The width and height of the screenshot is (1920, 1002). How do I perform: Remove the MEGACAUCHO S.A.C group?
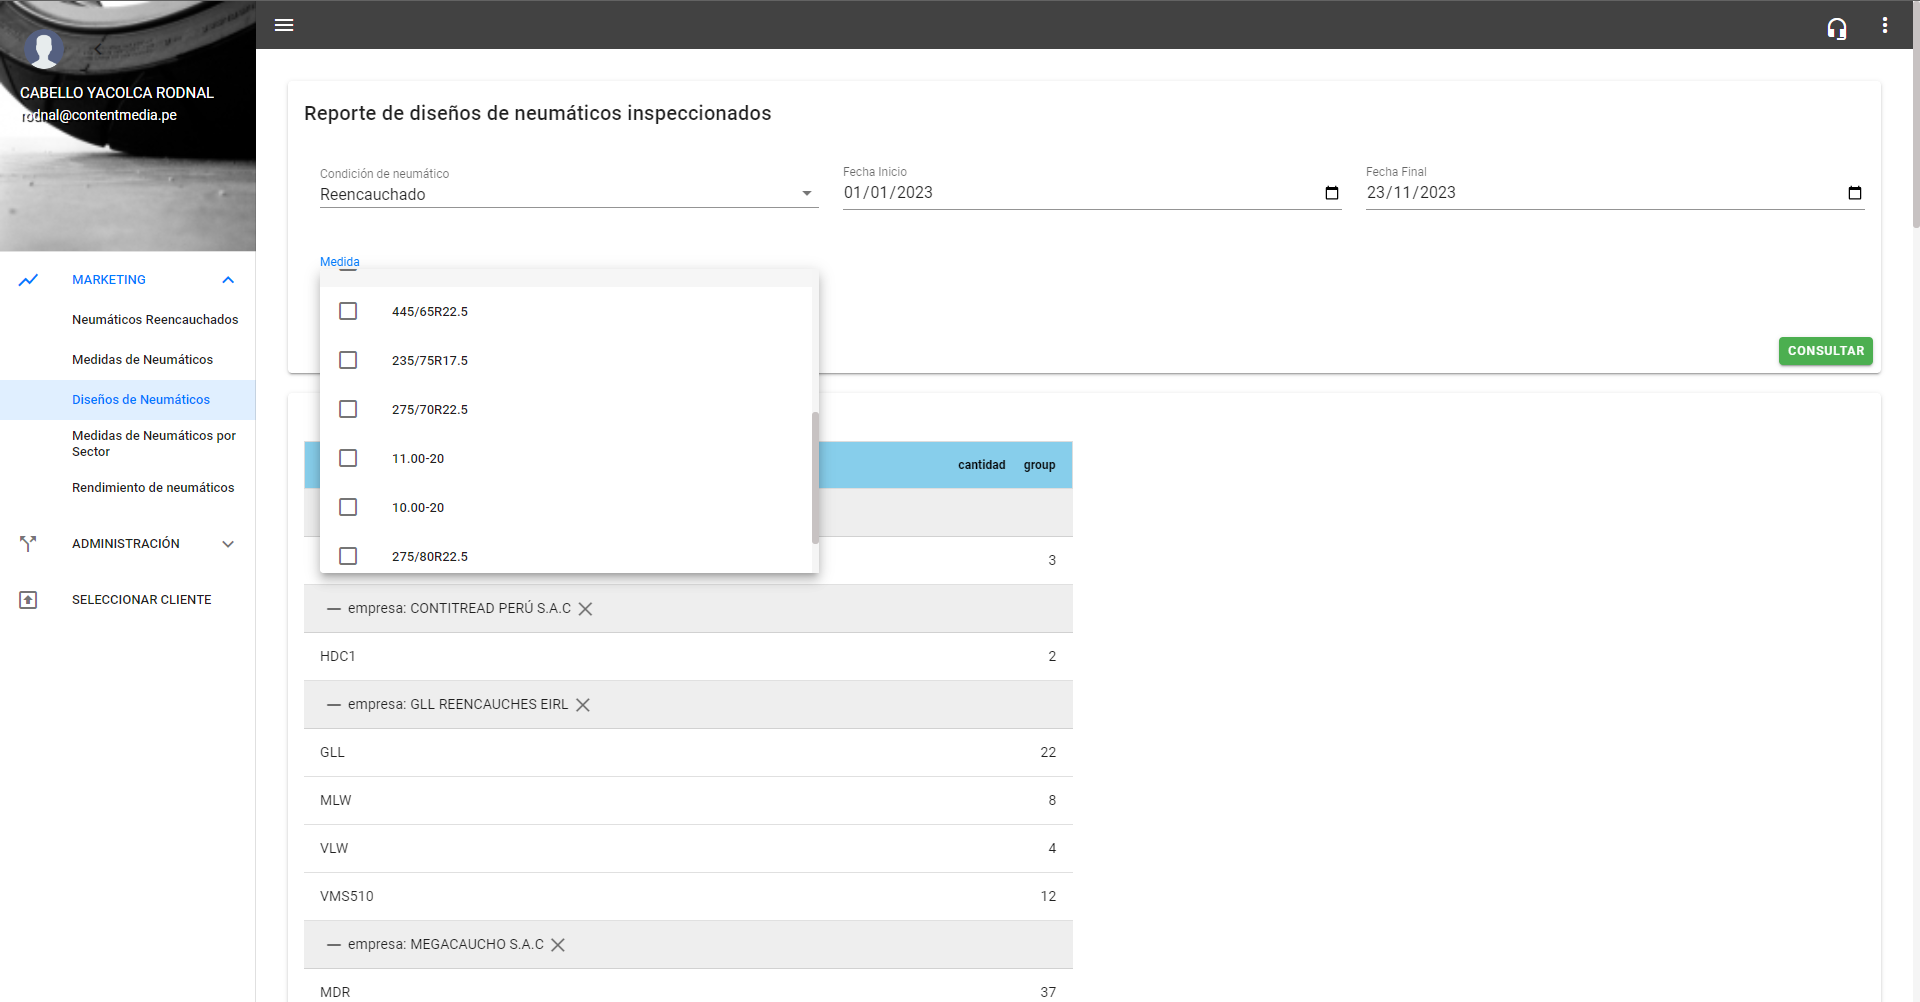tap(558, 945)
